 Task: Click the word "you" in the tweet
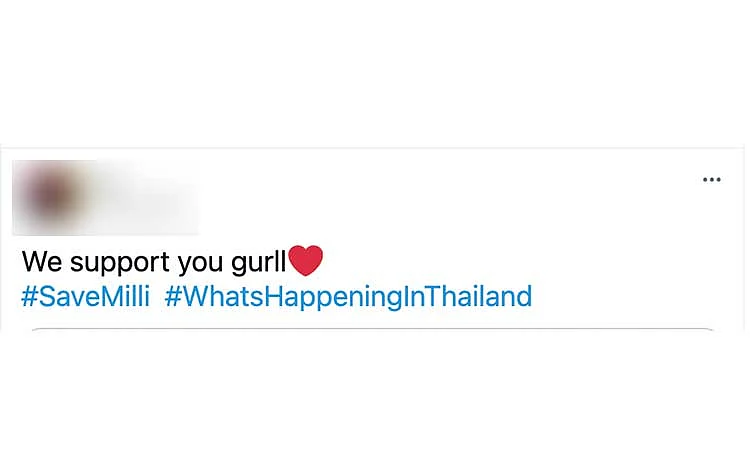[200, 264]
